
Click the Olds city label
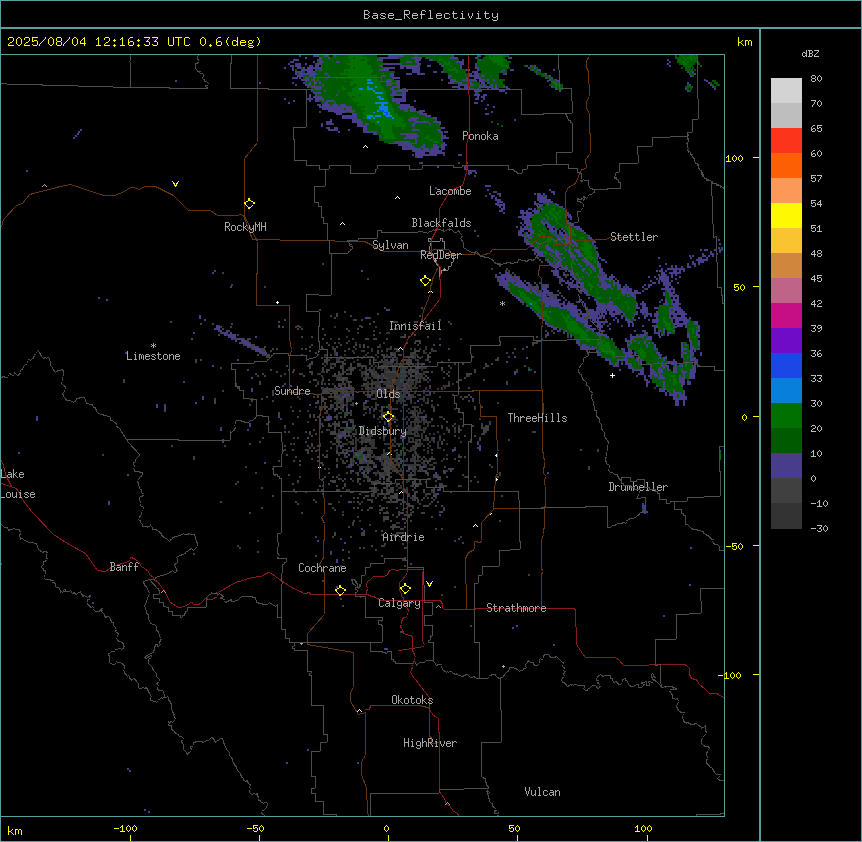[388, 394]
